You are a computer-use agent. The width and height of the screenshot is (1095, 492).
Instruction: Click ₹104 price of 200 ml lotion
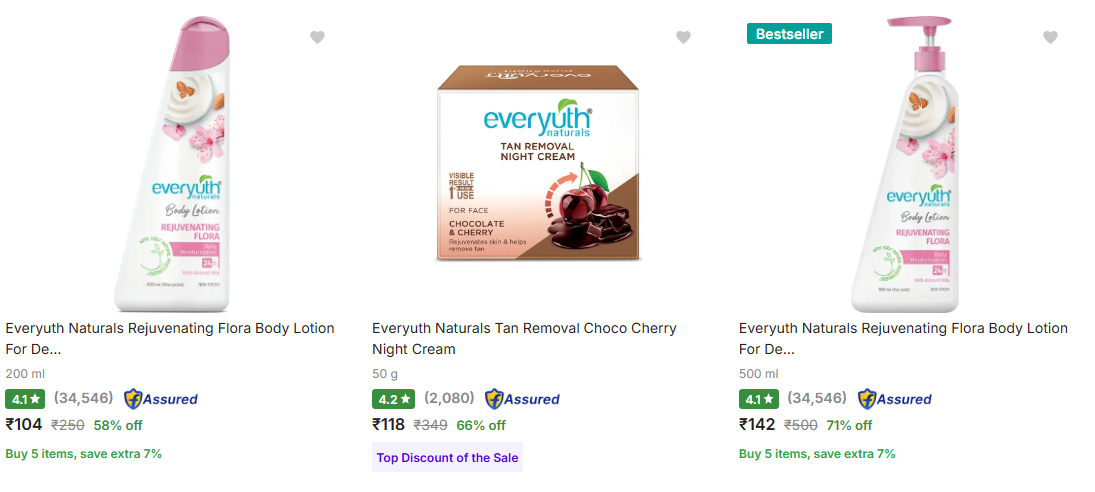coord(24,424)
